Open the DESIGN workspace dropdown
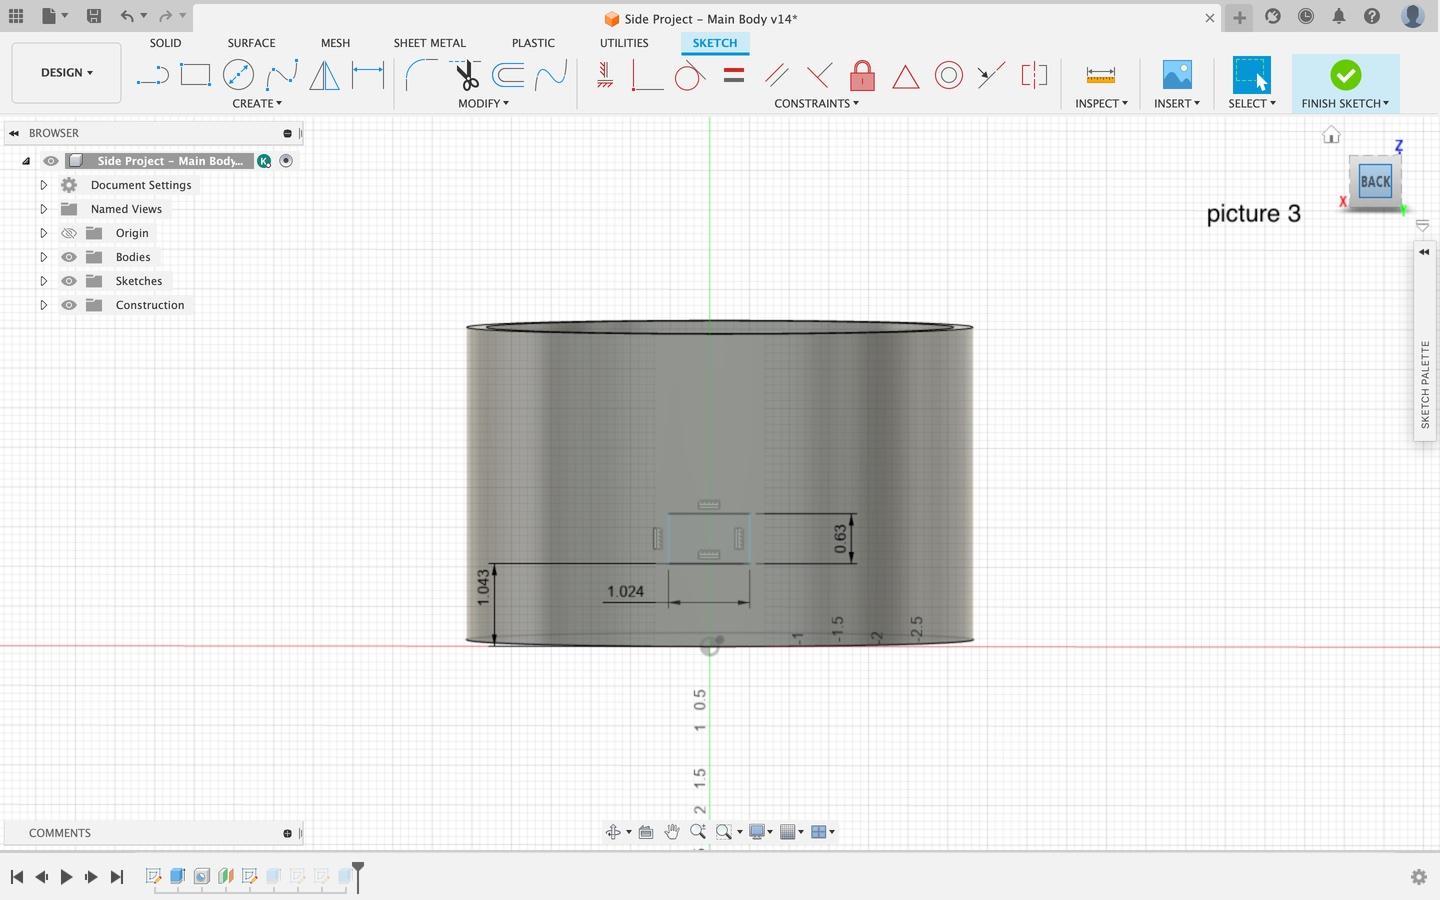 [x=66, y=73]
